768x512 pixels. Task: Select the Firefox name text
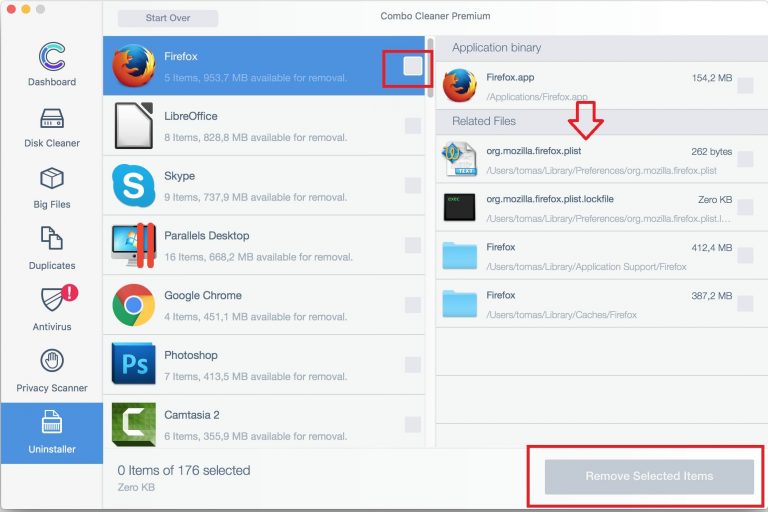pyautogui.click(x=181, y=56)
